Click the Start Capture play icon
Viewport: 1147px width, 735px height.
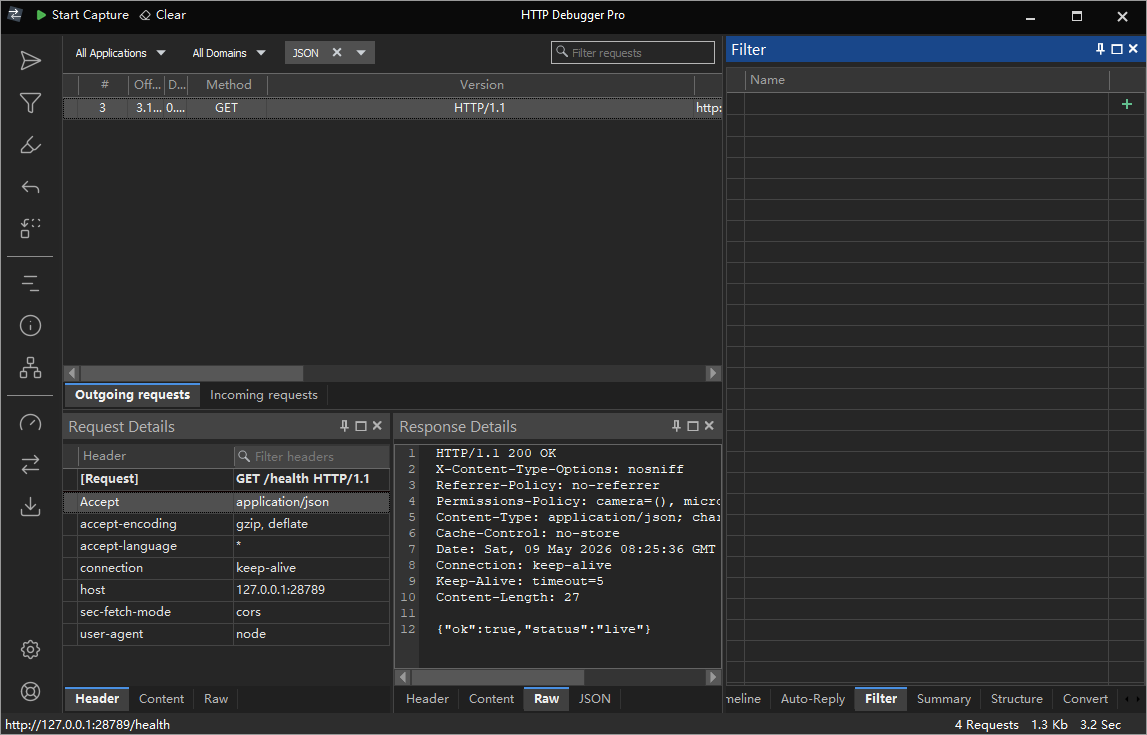(x=41, y=15)
